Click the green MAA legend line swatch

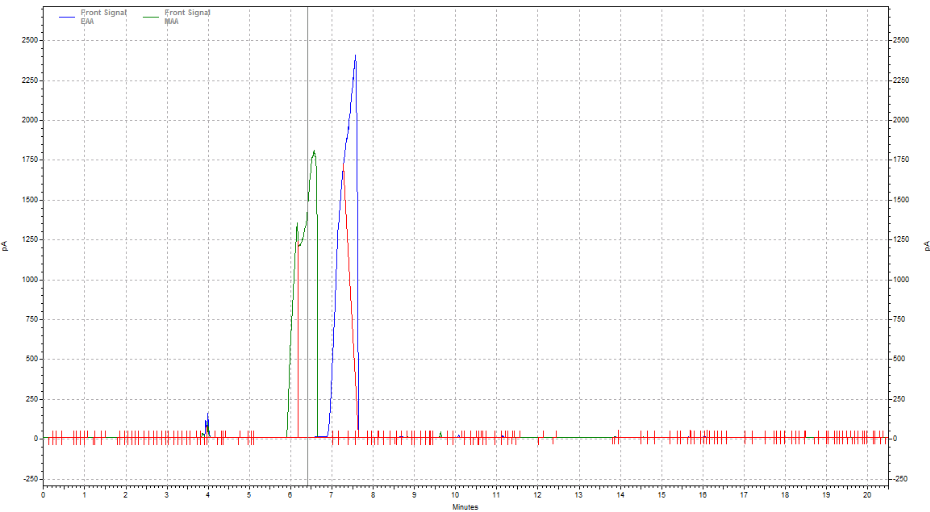click(151, 17)
